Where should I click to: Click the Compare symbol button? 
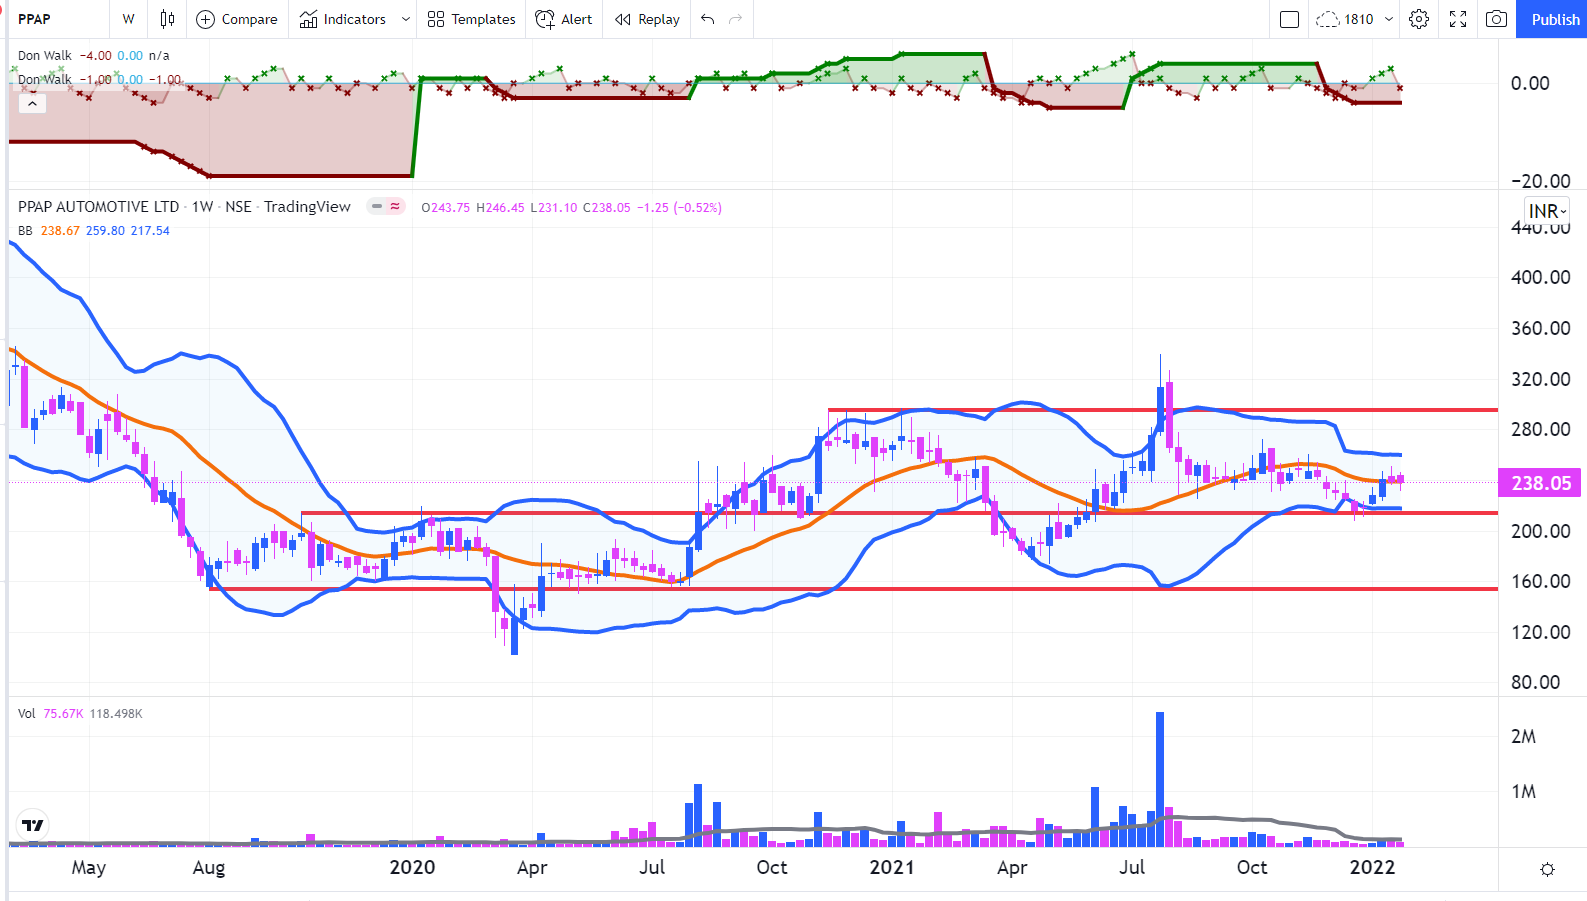[237, 19]
